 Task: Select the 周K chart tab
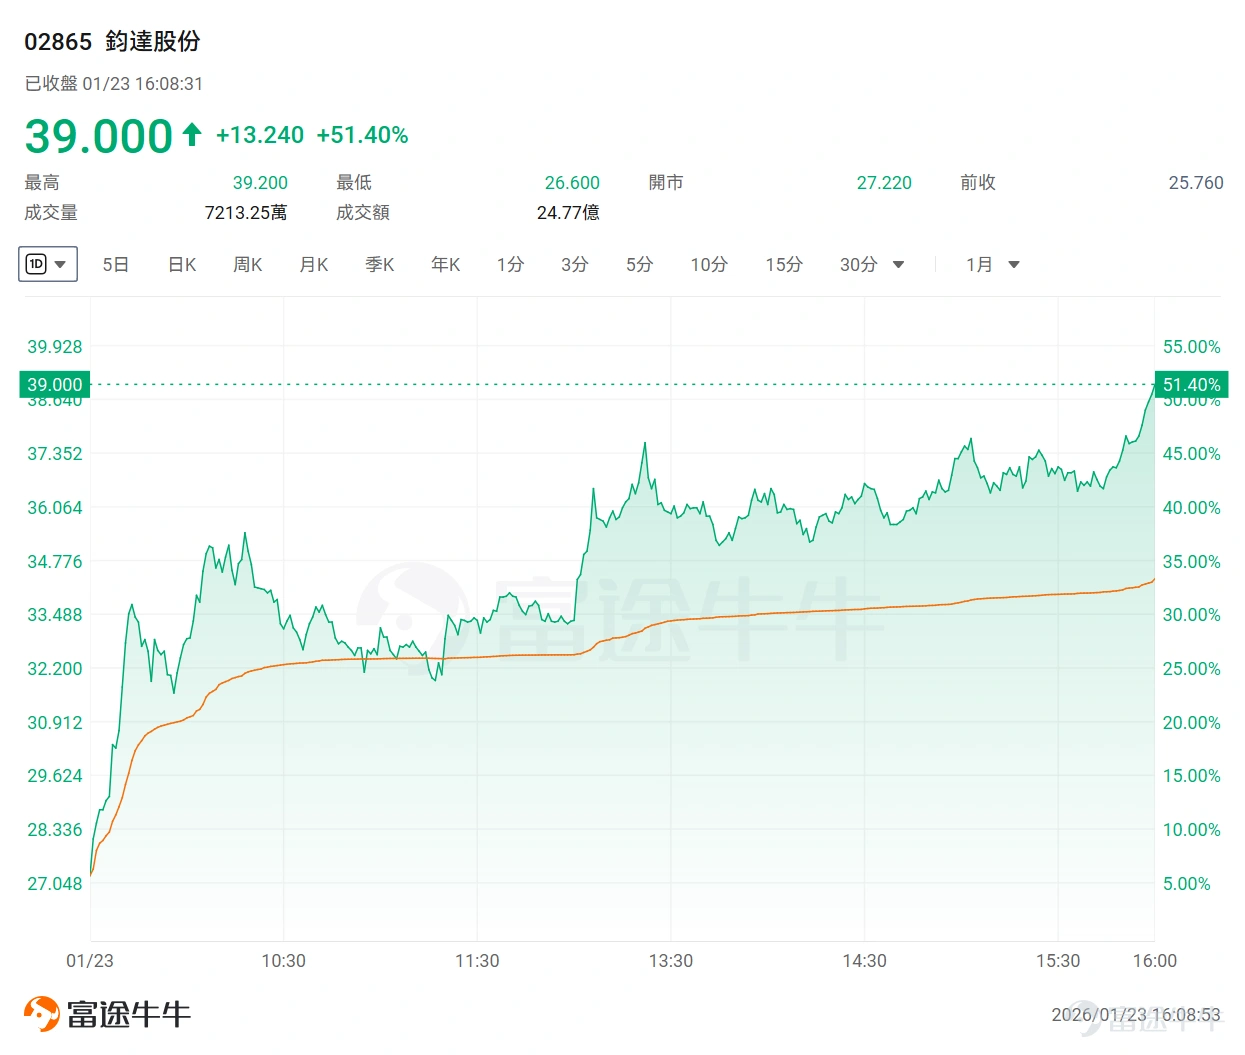pyautogui.click(x=247, y=264)
